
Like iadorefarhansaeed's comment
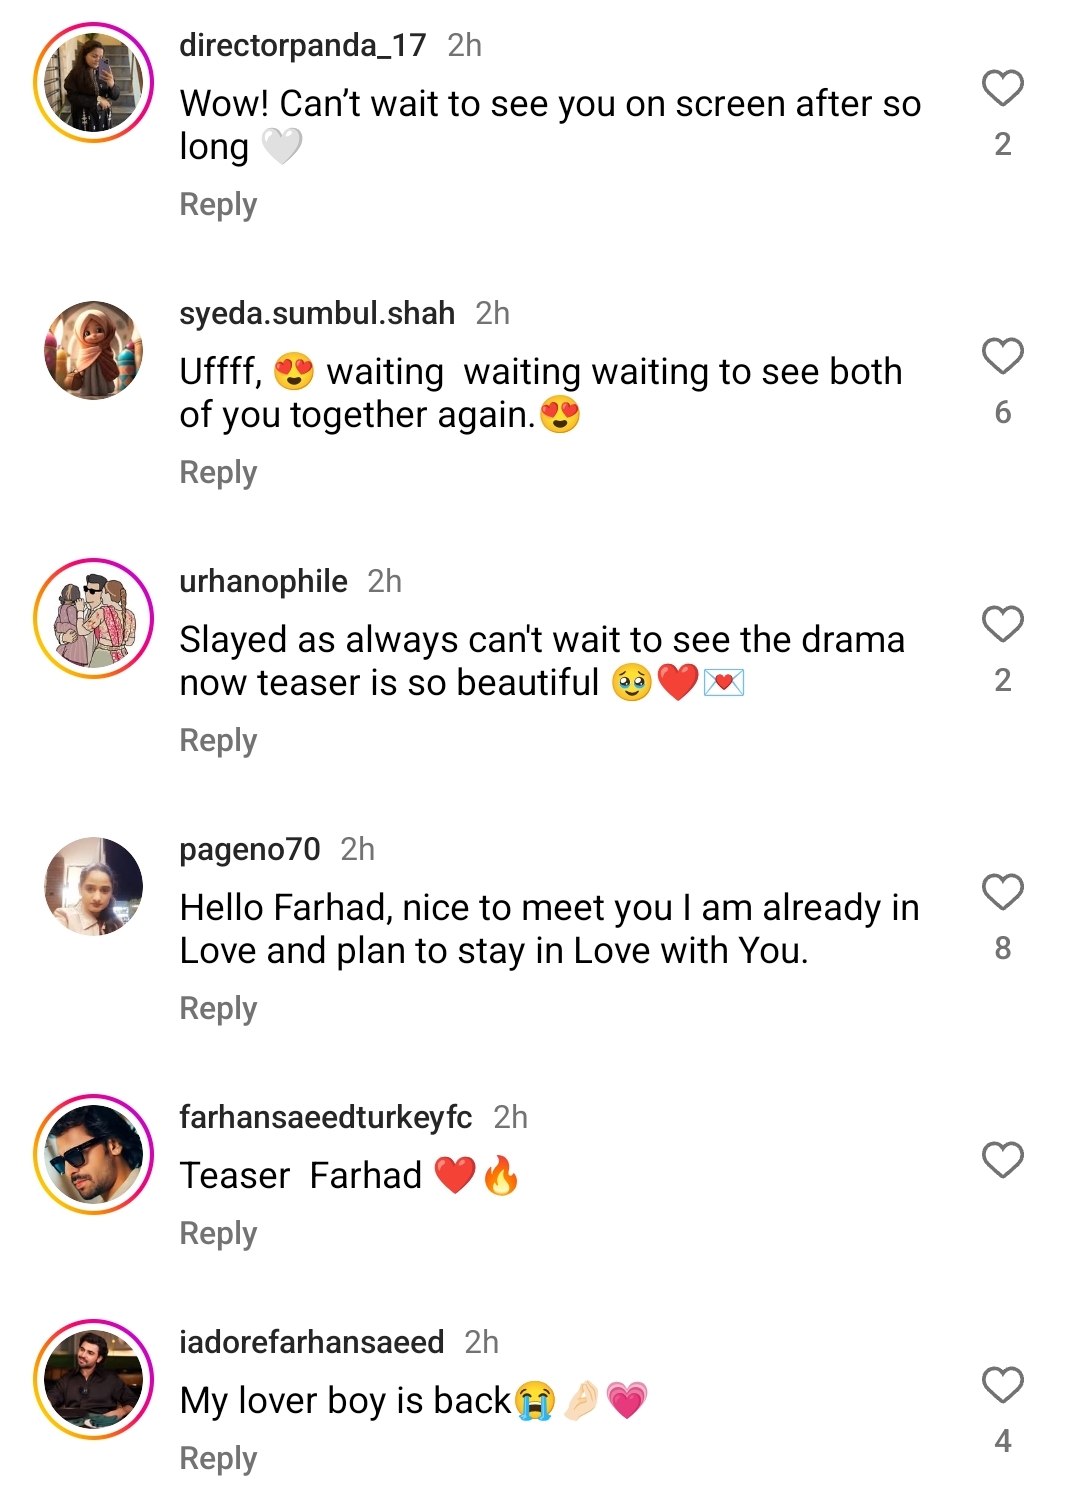click(x=1001, y=1385)
